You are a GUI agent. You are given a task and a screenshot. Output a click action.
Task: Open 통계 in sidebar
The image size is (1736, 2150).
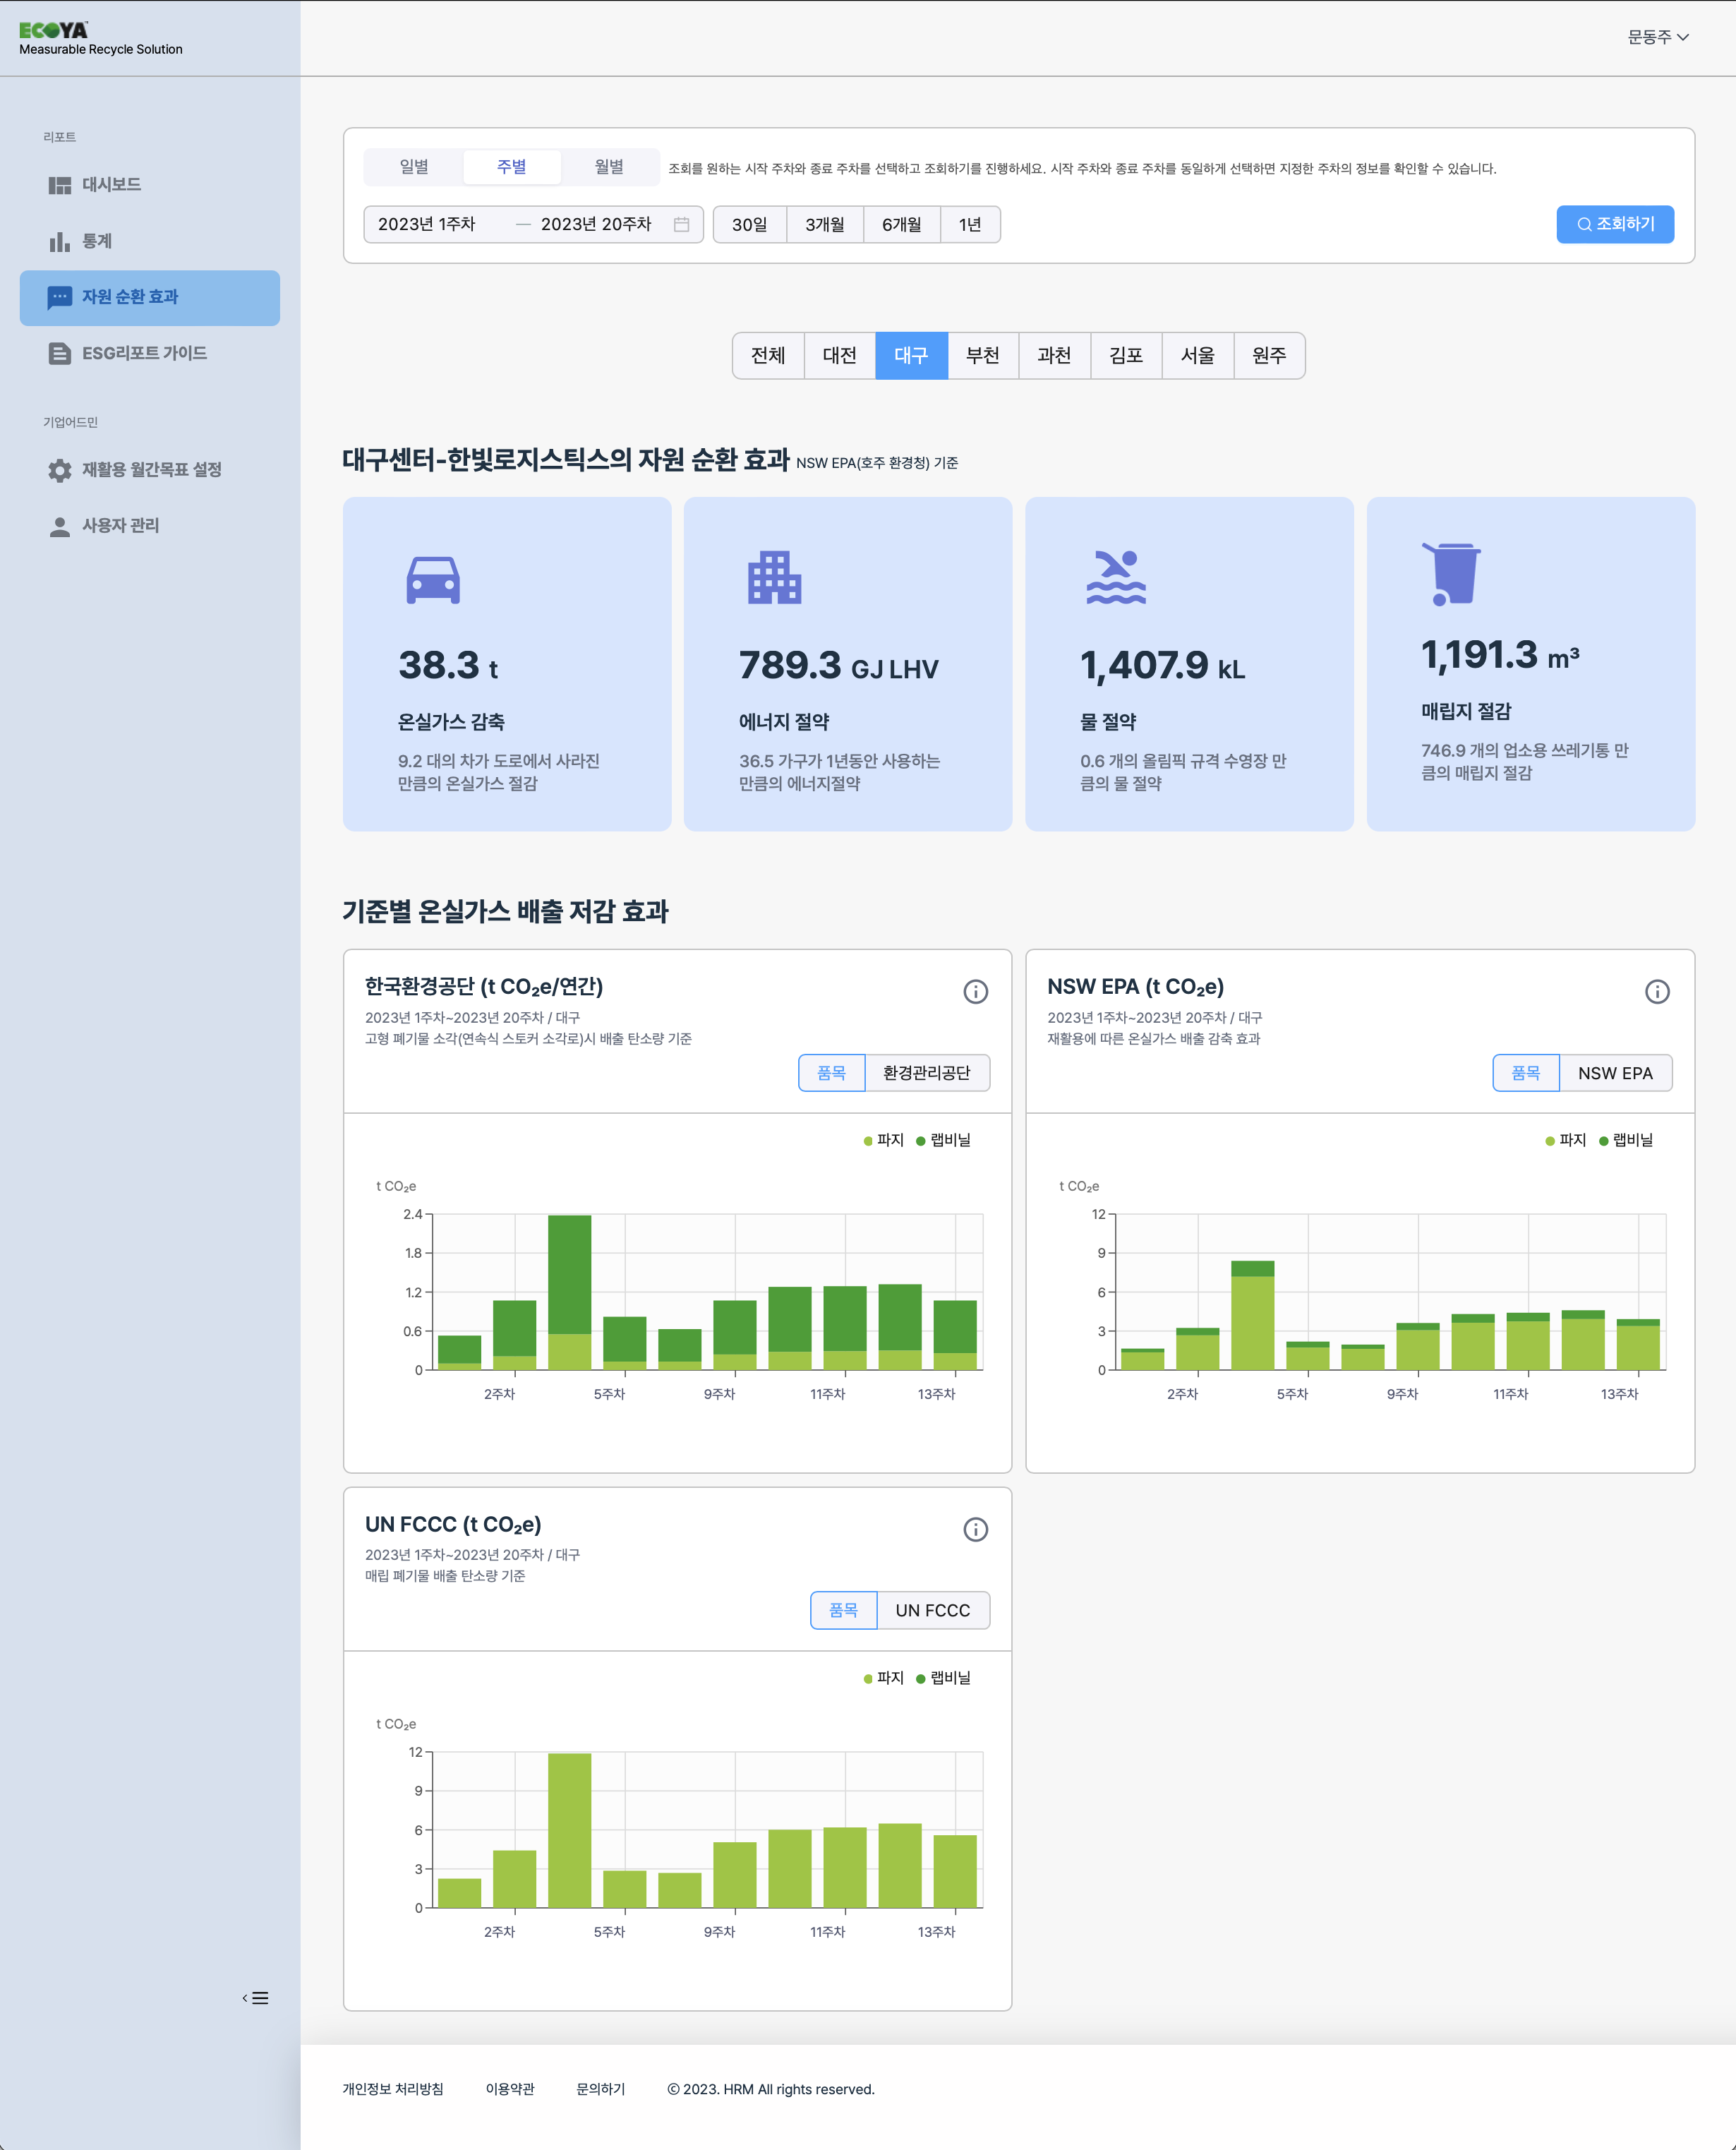point(150,241)
